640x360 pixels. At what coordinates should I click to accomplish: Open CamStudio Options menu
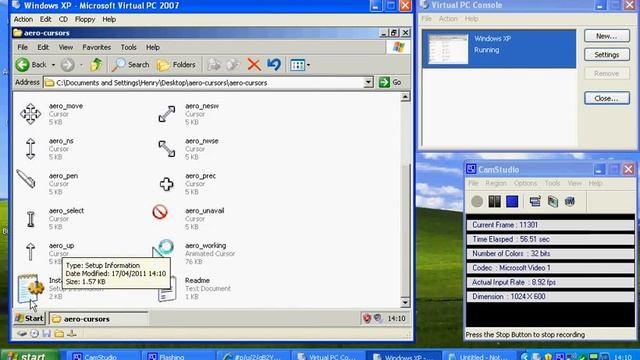pyautogui.click(x=525, y=183)
